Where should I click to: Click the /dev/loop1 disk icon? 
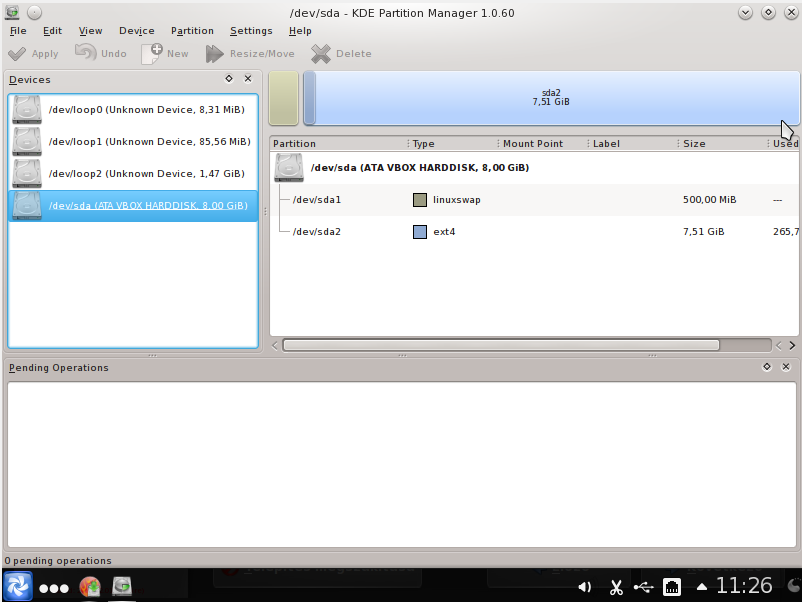[x=27, y=142]
